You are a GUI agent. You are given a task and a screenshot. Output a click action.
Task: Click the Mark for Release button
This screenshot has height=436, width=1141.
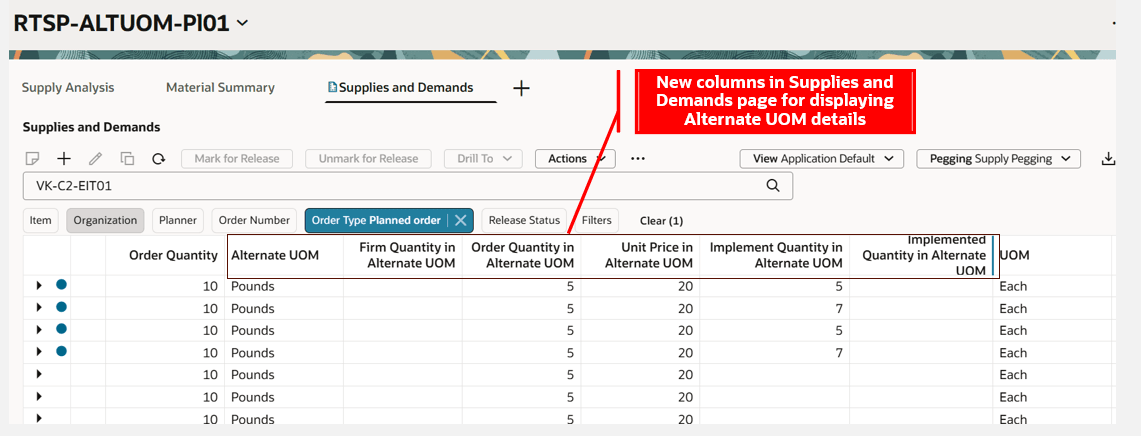(236, 159)
